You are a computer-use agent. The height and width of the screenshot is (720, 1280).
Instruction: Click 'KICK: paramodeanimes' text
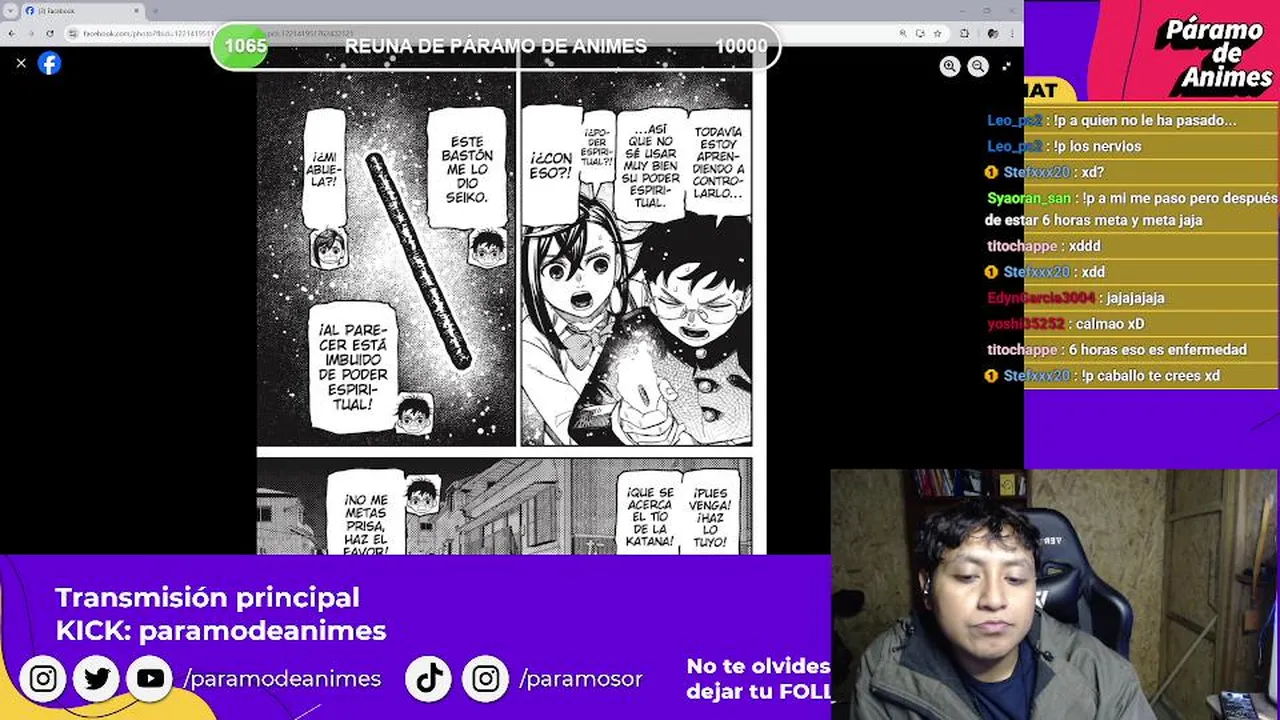(221, 630)
